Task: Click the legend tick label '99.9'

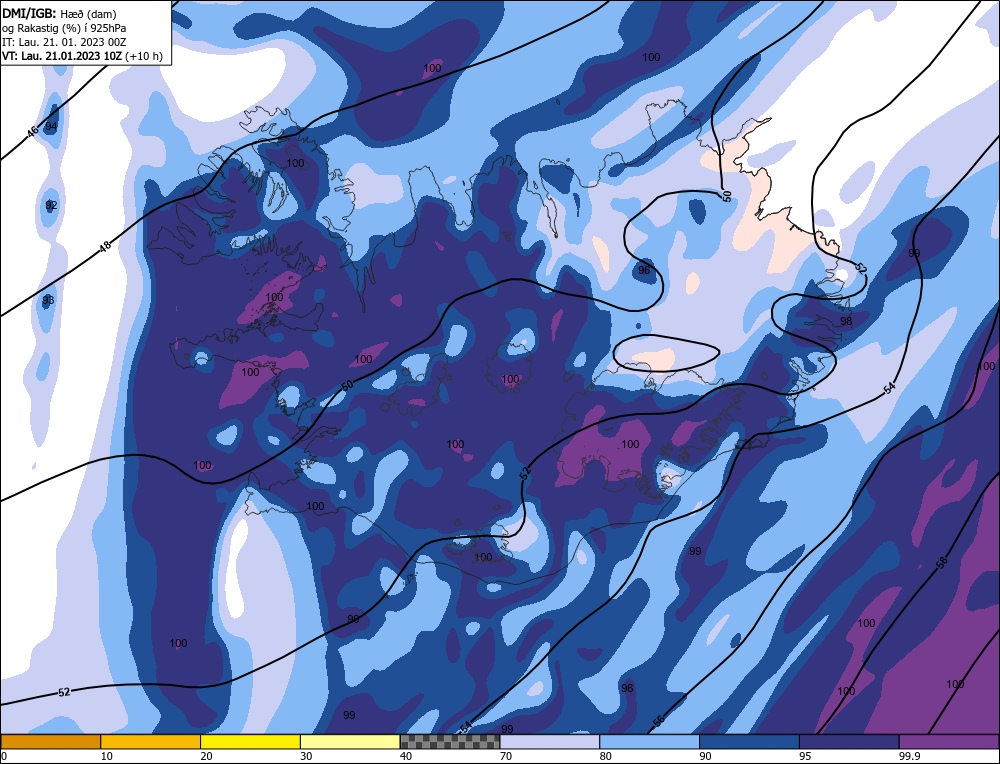Action: pyautogui.click(x=908, y=756)
